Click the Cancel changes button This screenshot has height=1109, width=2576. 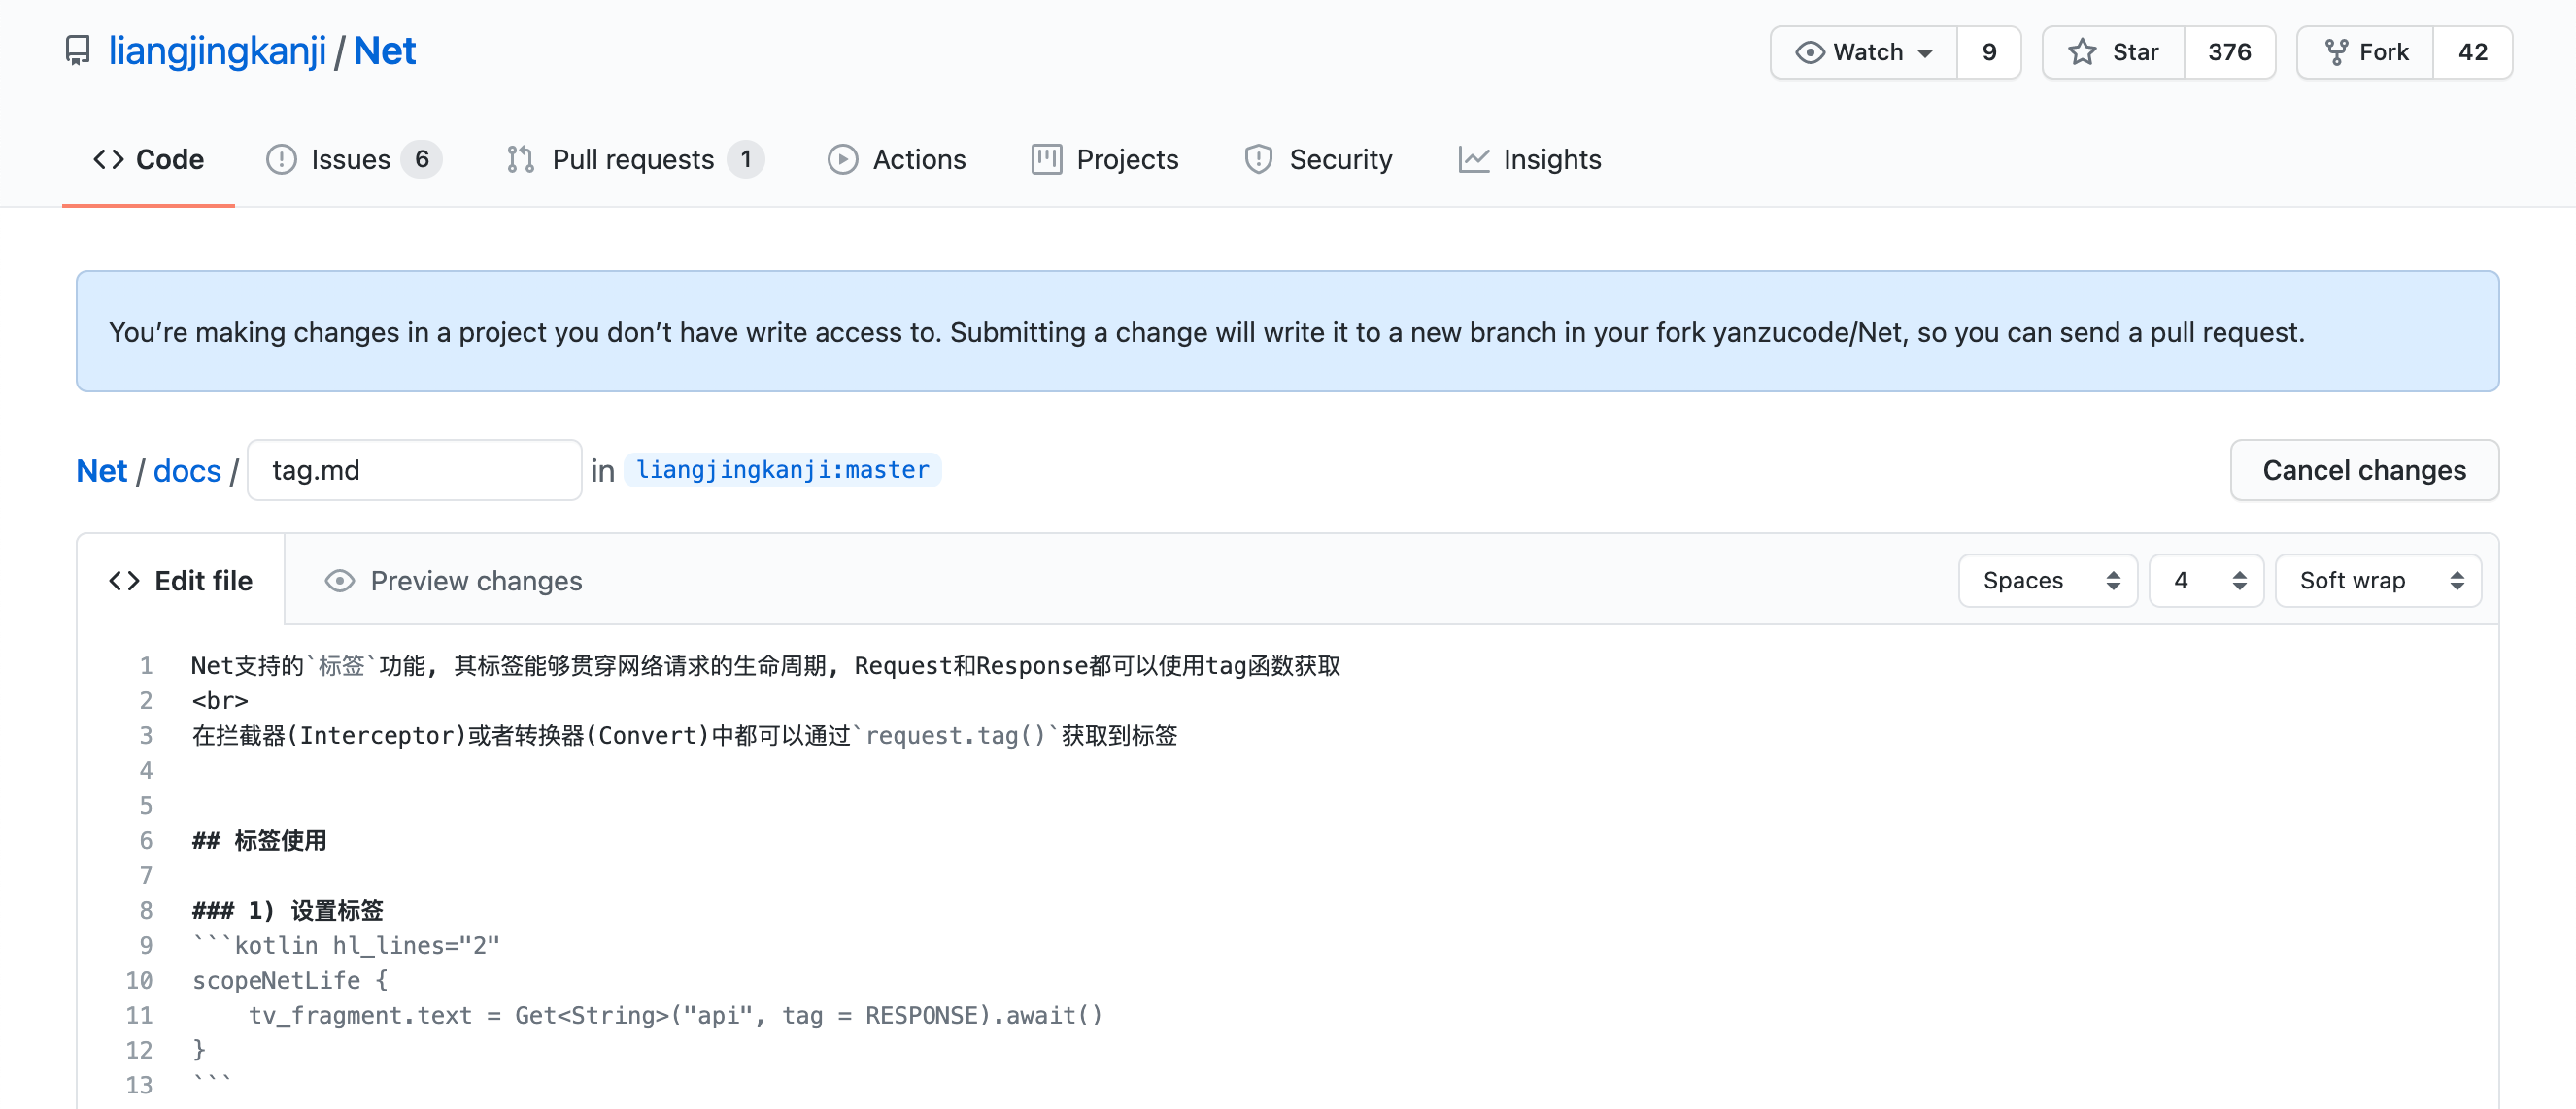click(x=2363, y=470)
